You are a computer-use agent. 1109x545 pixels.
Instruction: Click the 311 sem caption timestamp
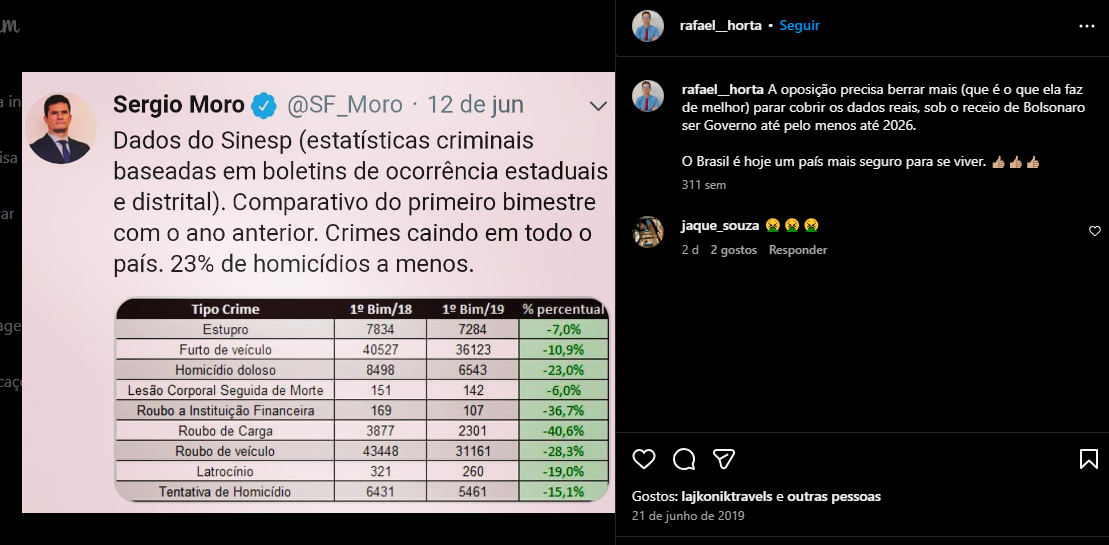[703, 185]
